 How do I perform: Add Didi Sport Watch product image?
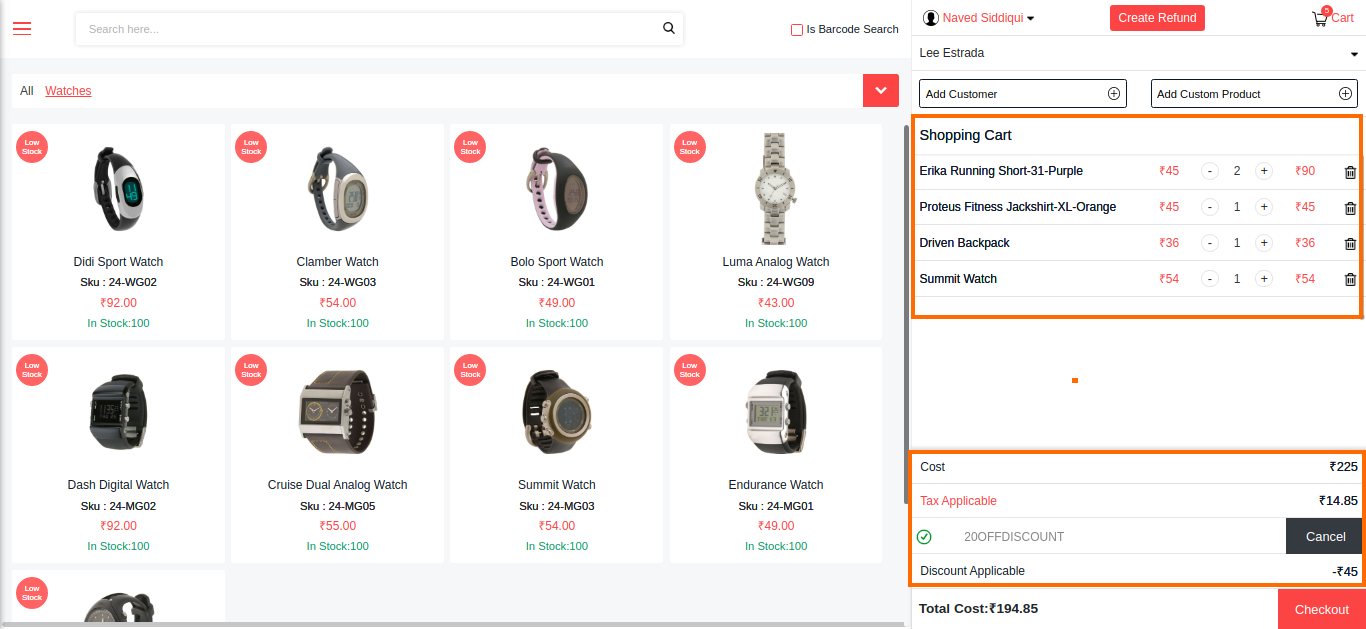tap(118, 188)
